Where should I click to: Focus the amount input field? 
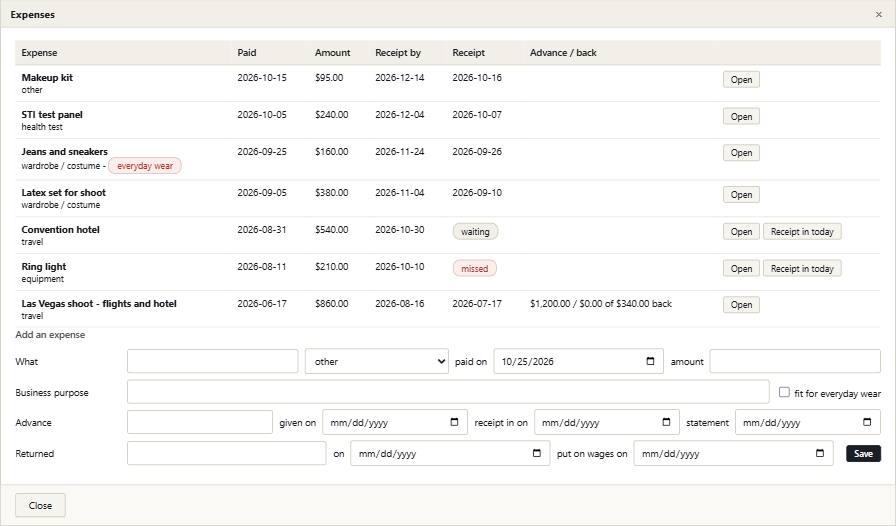point(795,361)
